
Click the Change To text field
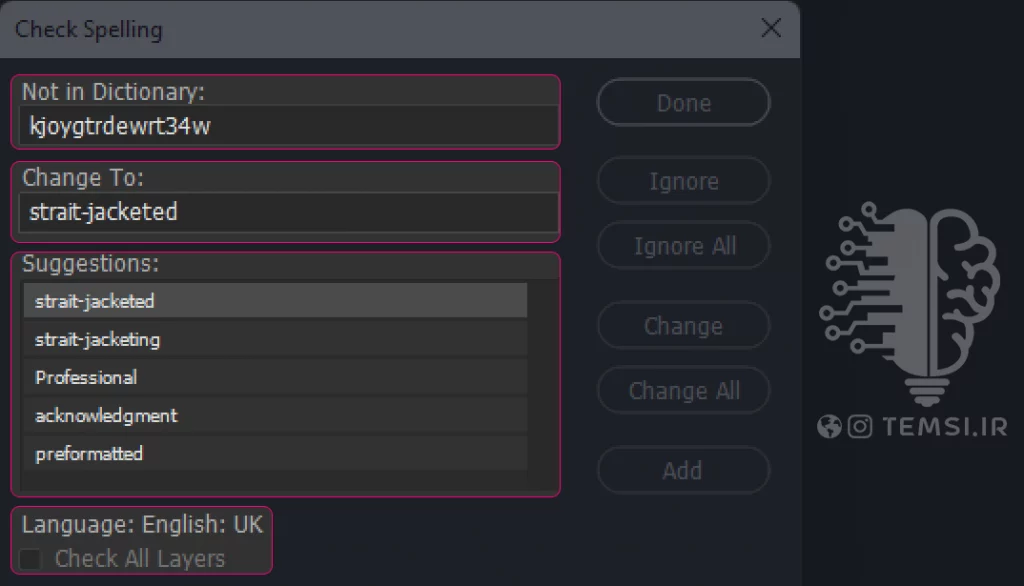click(x=288, y=212)
